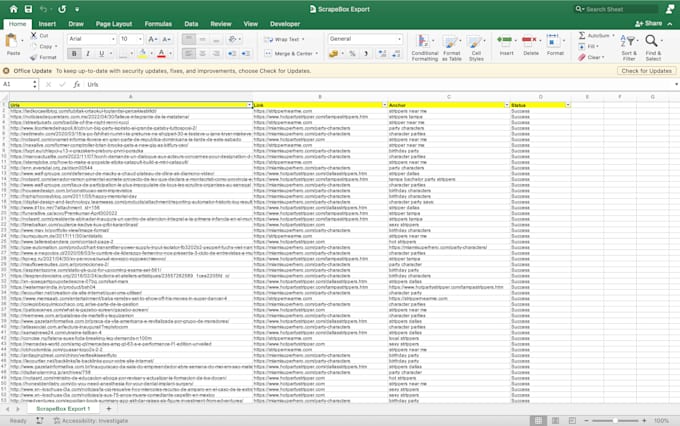
Task: Open Conditional Formatting
Action: tap(425, 47)
